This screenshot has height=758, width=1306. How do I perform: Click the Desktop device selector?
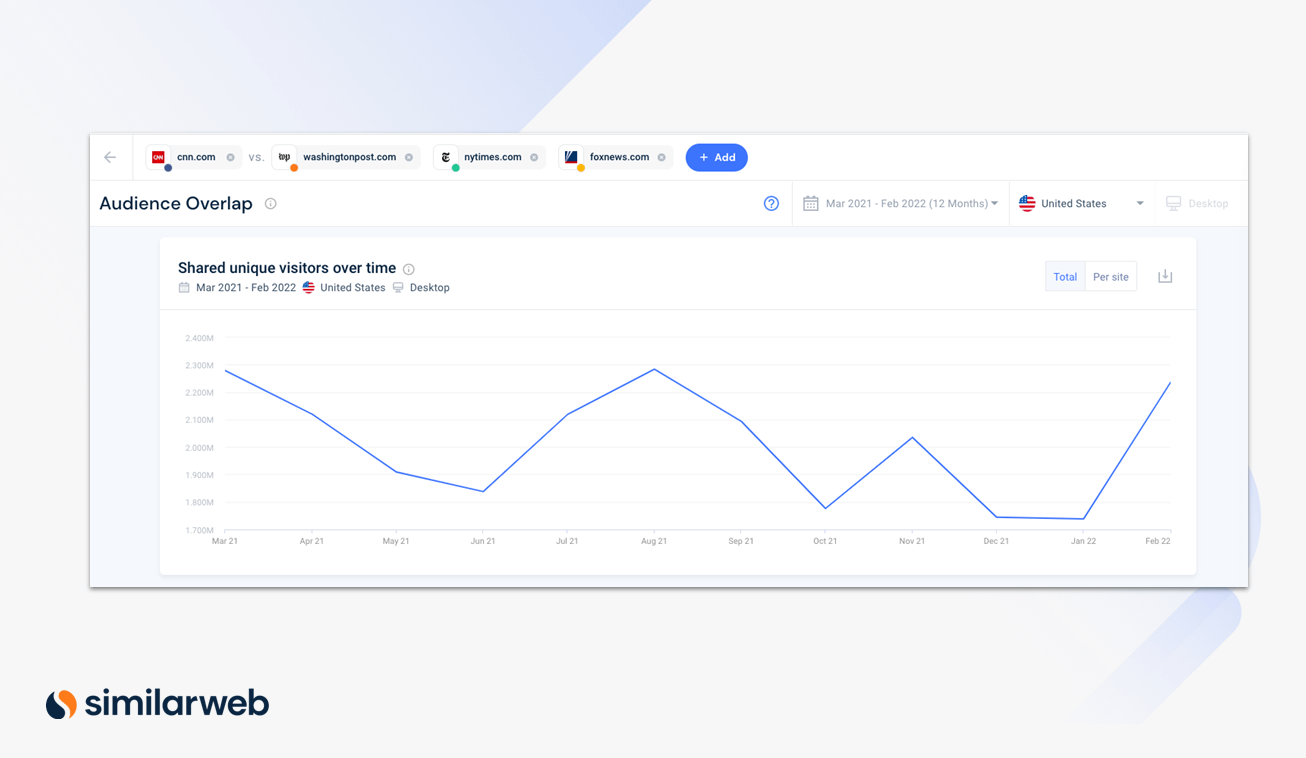(x=1197, y=203)
